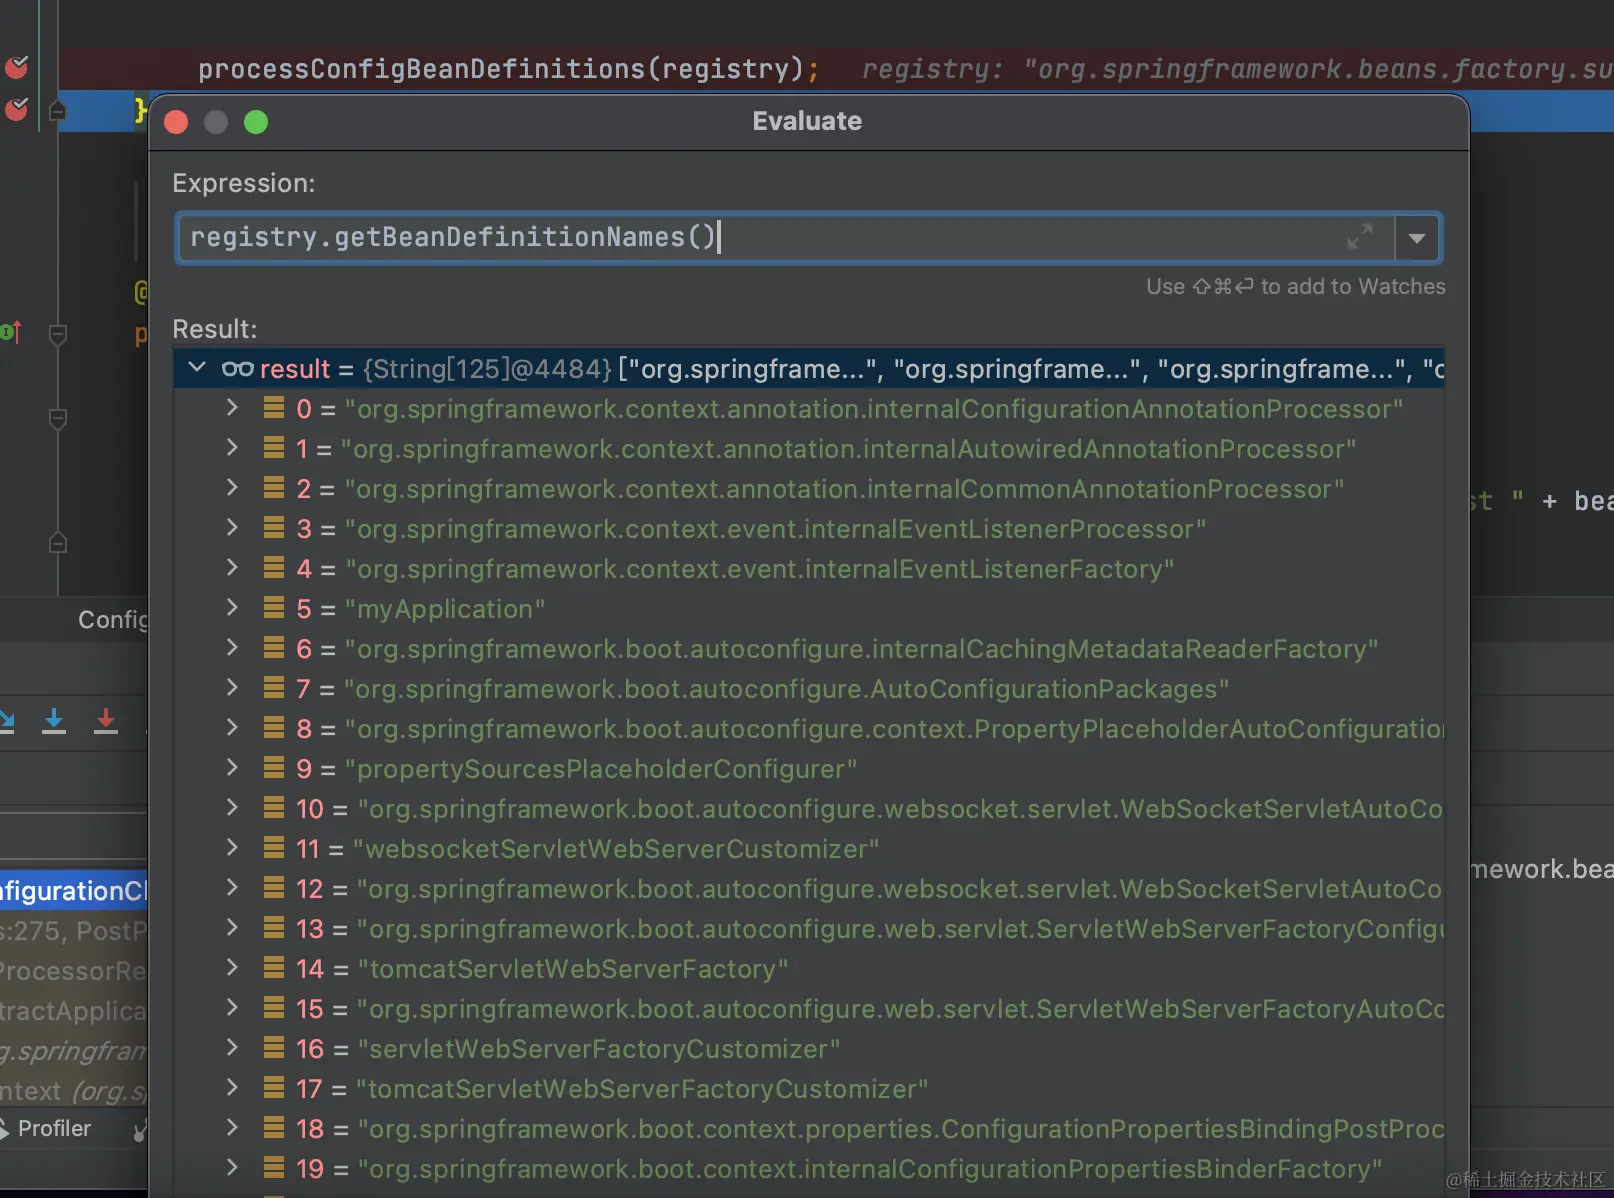
Task: Click the array-element icon on row 8
Action: pyautogui.click(x=274, y=728)
